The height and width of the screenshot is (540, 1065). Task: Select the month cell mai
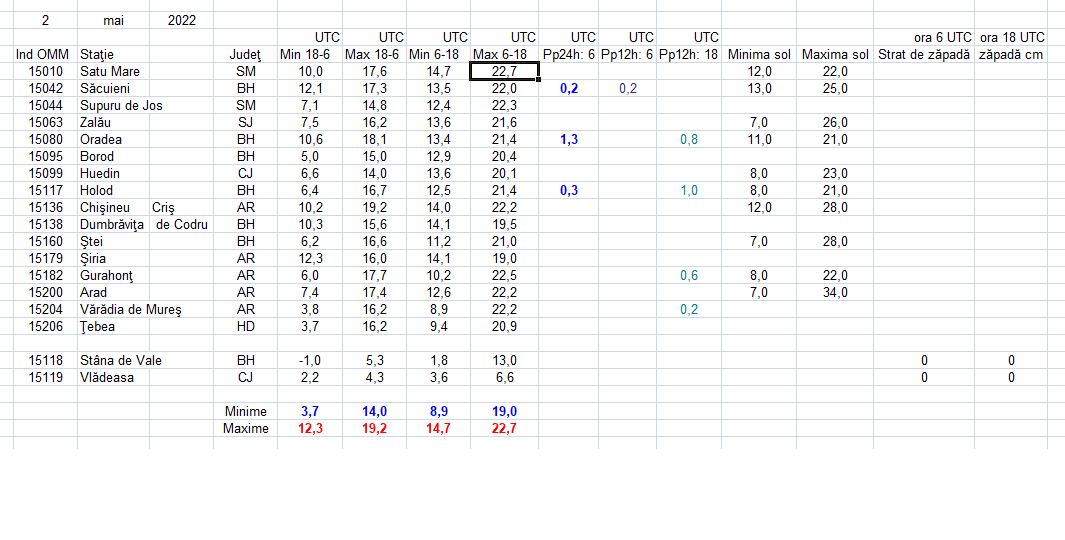click(x=113, y=20)
